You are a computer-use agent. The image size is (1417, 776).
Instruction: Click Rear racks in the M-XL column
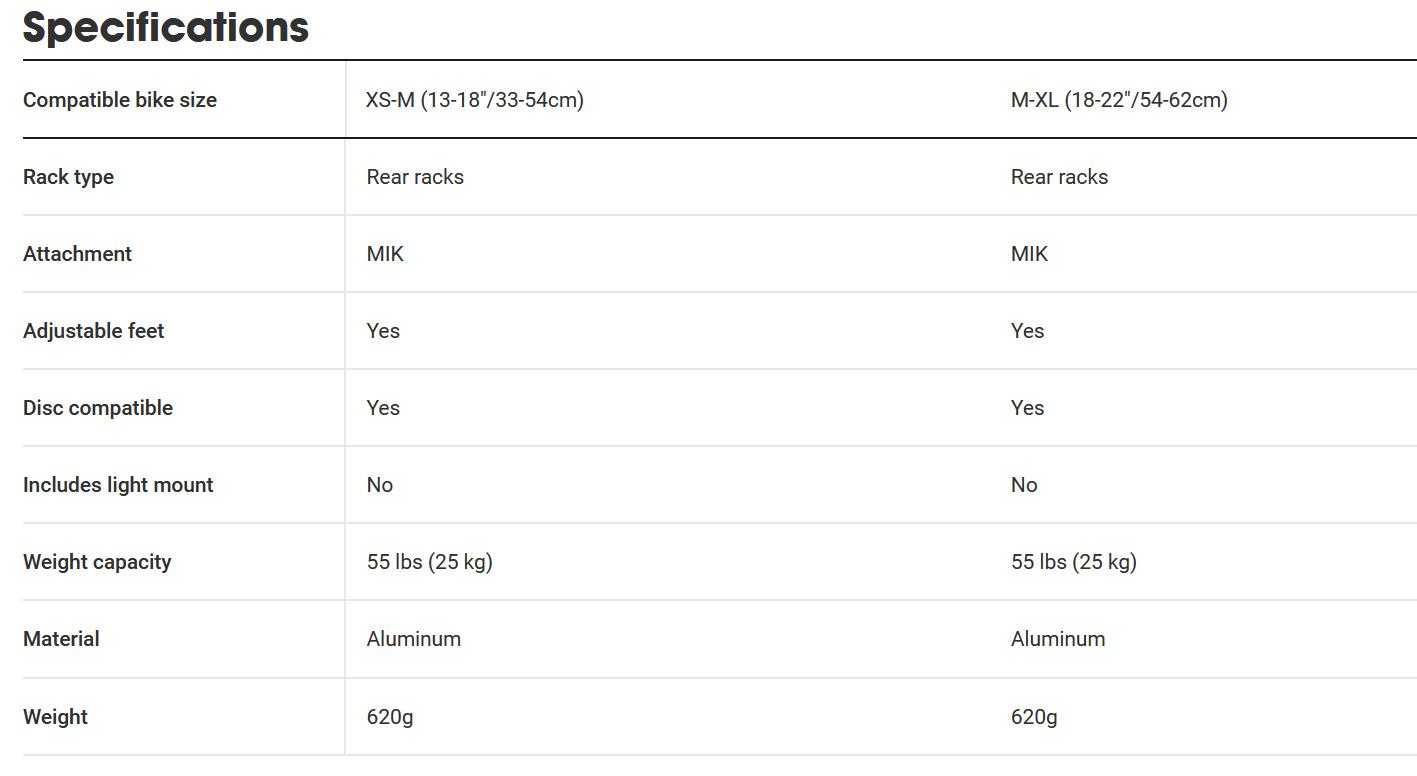click(x=1059, y=177)
